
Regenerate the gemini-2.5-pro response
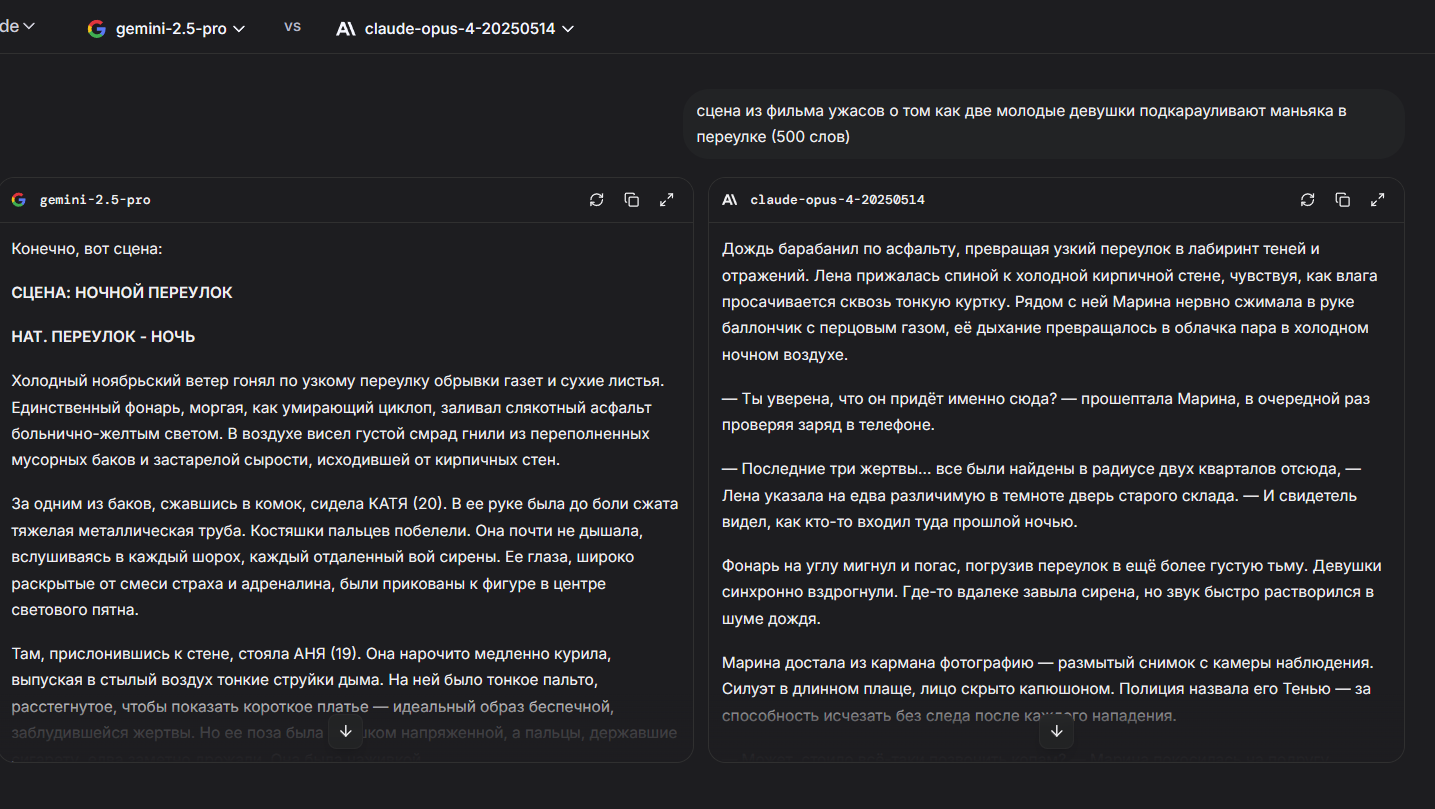click(597, 200)
